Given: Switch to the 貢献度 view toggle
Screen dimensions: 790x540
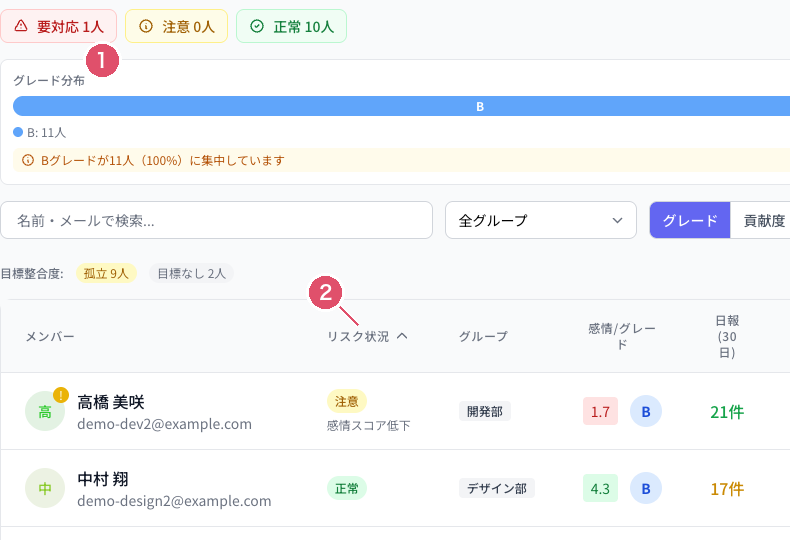Looking at the screenshot, I should pos(760,220).
